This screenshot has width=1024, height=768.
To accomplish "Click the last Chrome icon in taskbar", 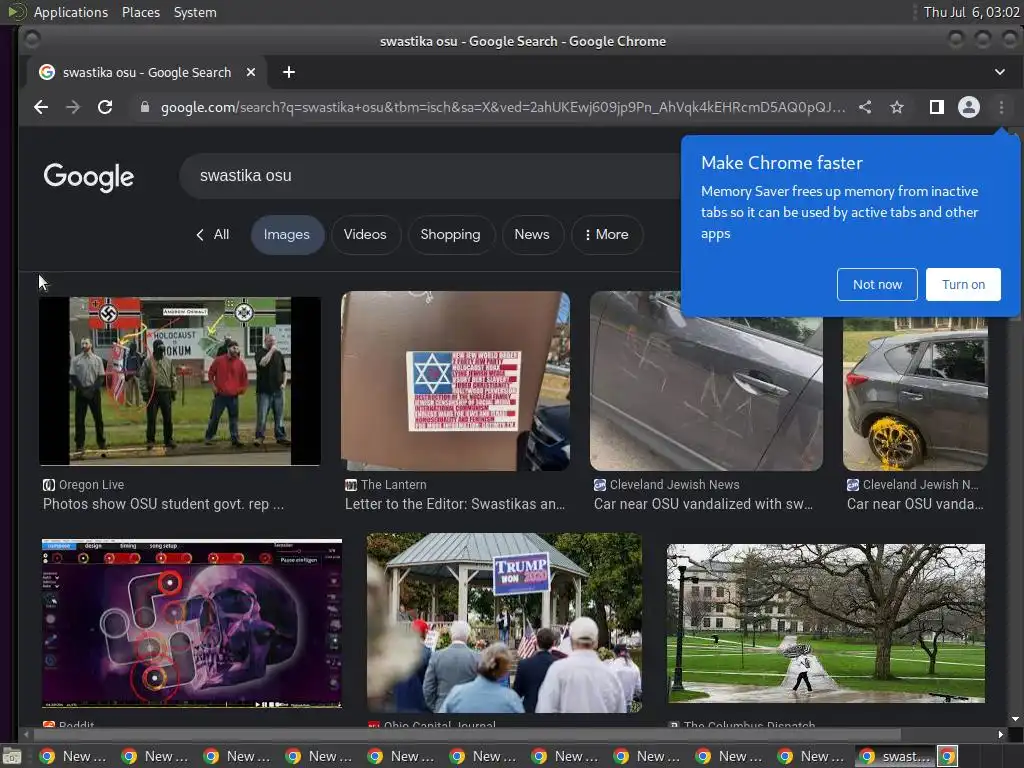I will pos(948,756).
